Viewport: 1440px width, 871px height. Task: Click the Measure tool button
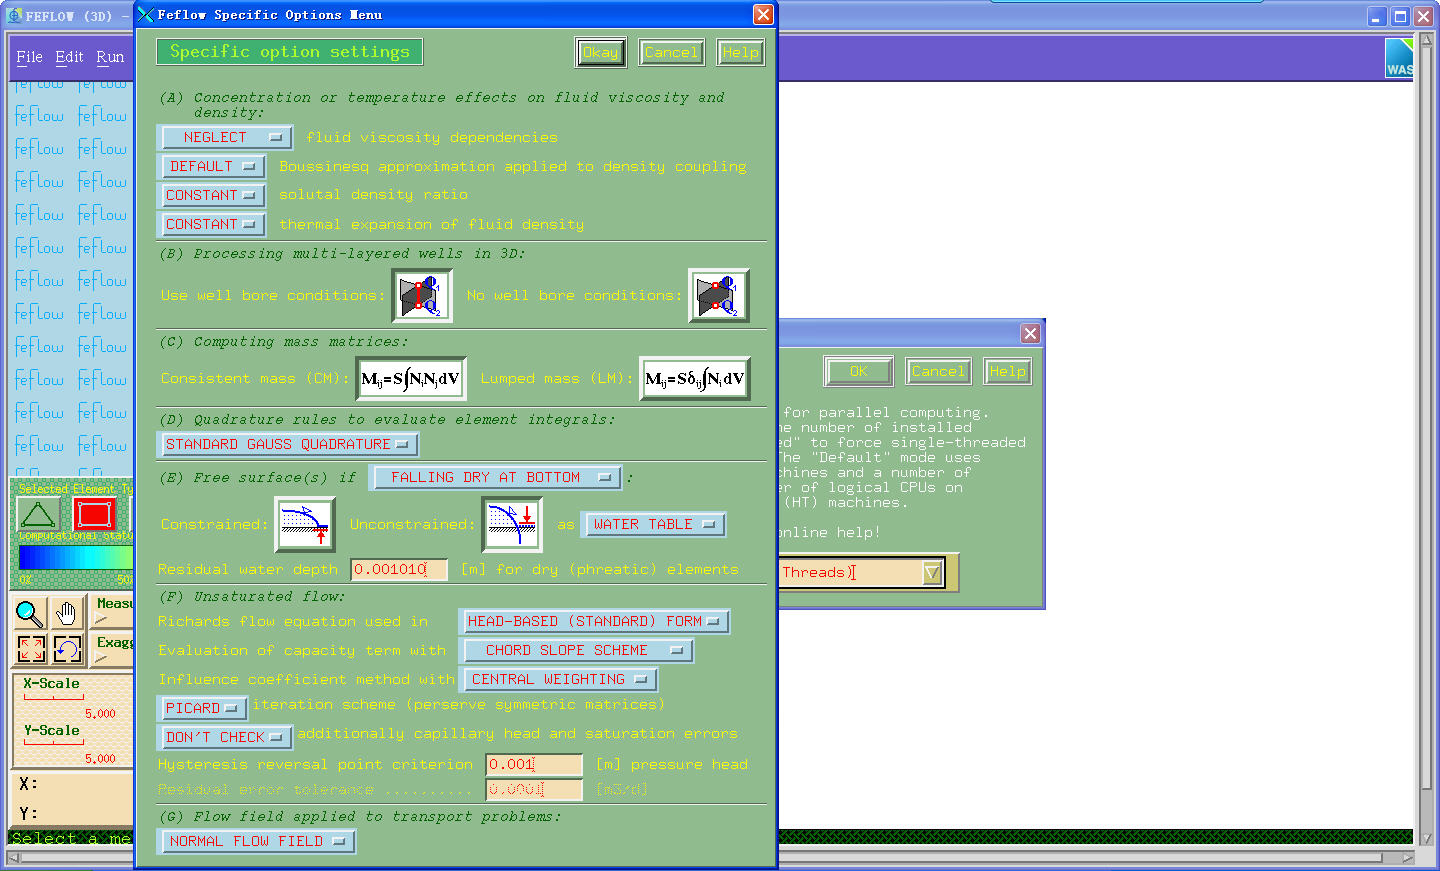pyautogui.click(x=111, y=611)
